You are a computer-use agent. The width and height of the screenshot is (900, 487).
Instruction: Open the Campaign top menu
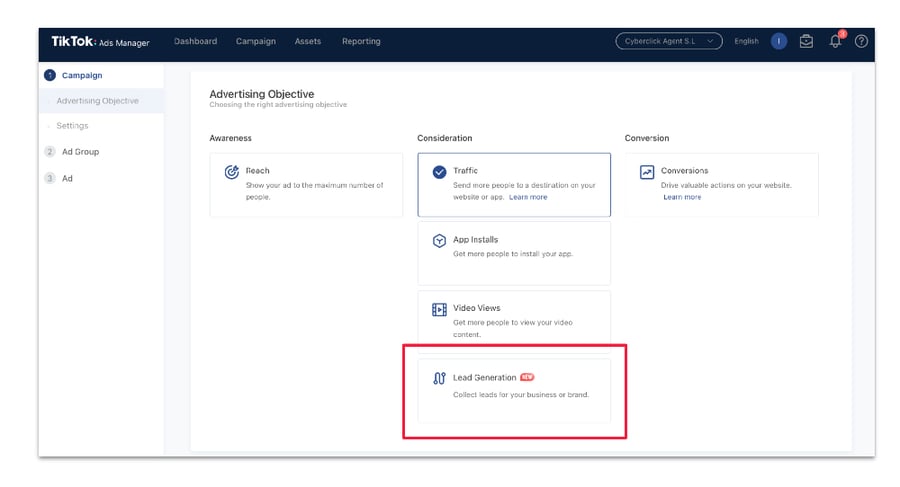[x=255, y=41]
